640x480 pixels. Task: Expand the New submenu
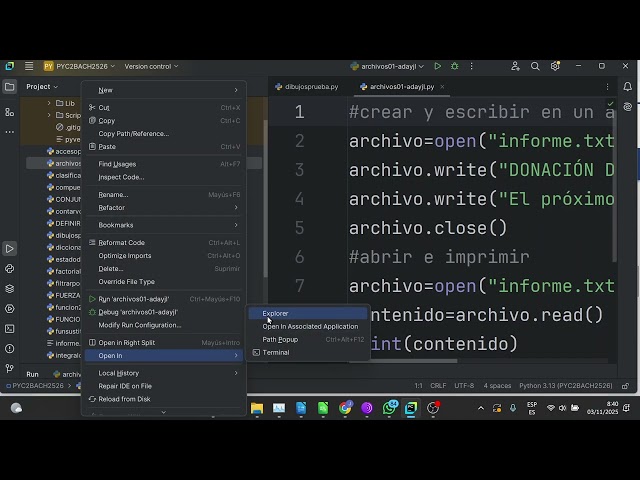point(164,90)
